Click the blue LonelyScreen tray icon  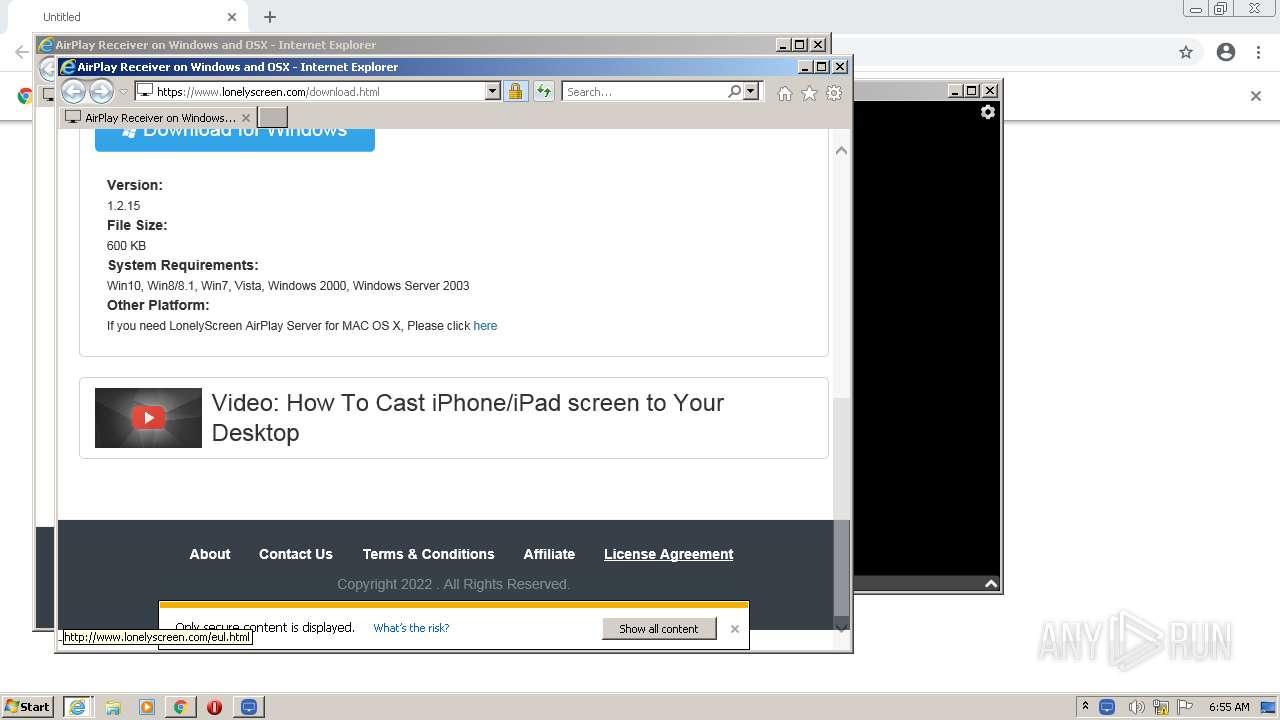pos(1107,707)
